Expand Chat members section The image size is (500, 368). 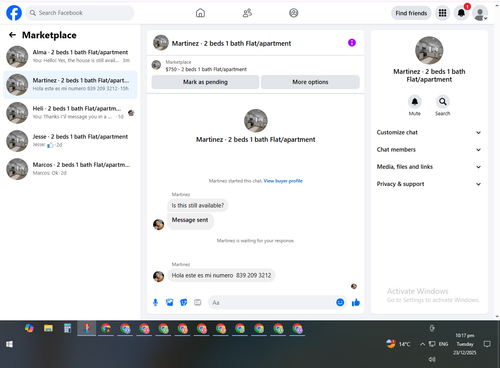click(x=429, y=150)
